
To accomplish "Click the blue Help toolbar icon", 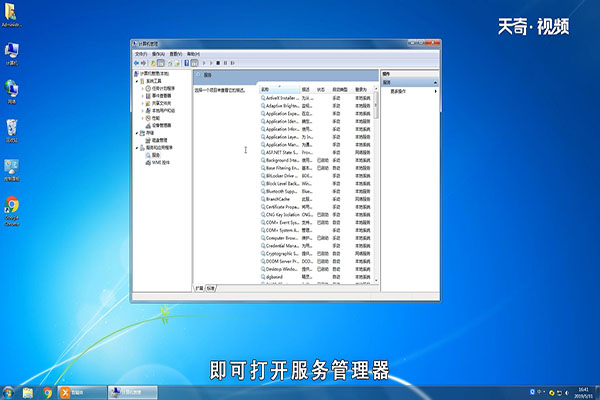I will point(187,63).
